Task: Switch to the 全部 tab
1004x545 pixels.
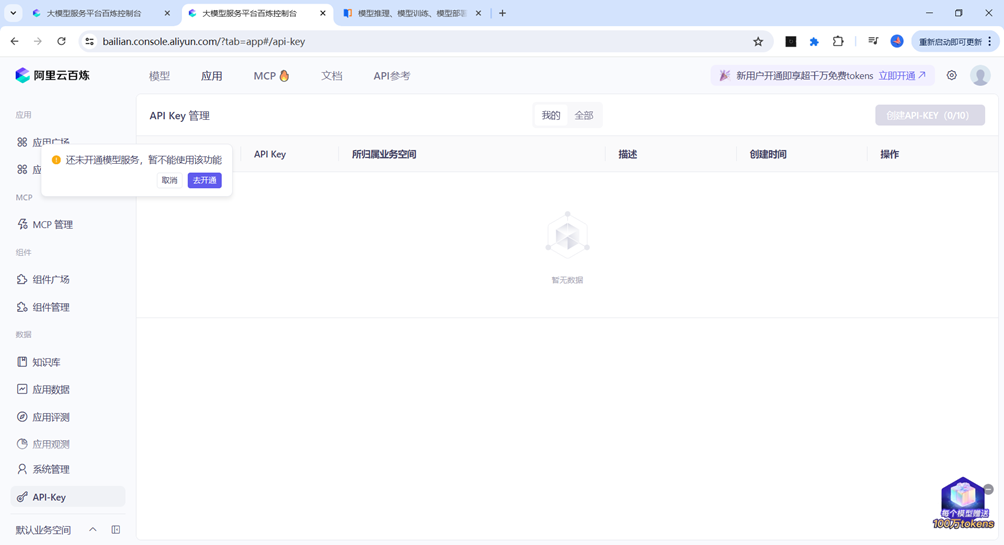Action: [x=584, y=115]
